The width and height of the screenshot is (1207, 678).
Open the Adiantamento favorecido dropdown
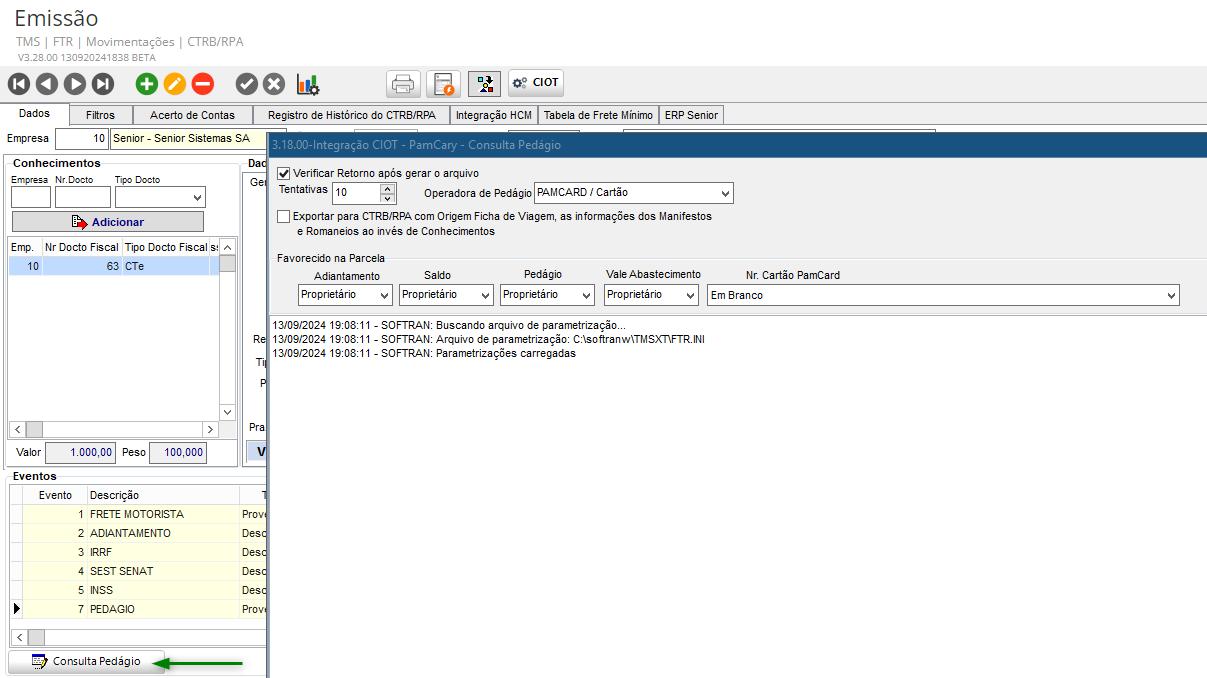point(385,295)
